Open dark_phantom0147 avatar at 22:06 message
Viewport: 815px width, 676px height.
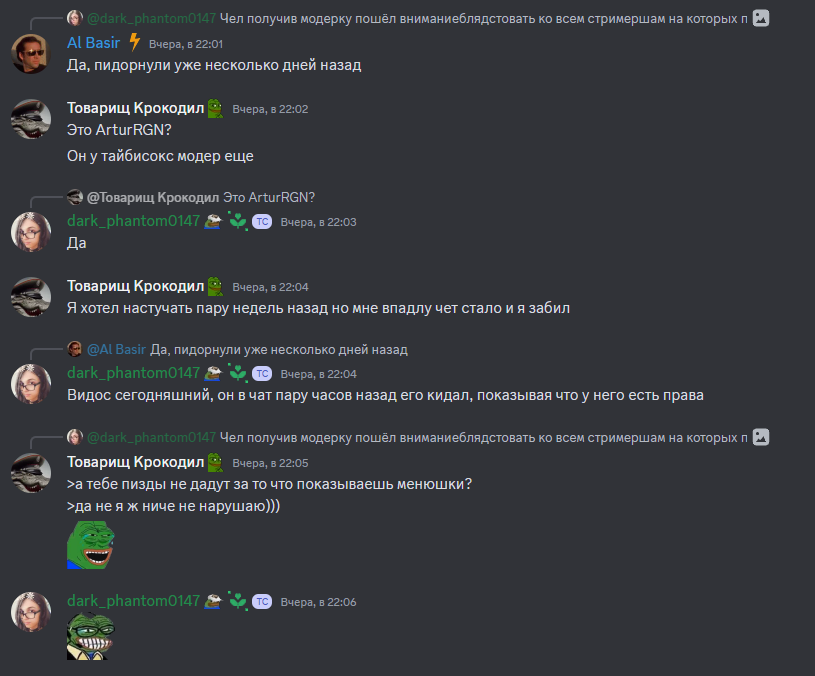point(31,611)
